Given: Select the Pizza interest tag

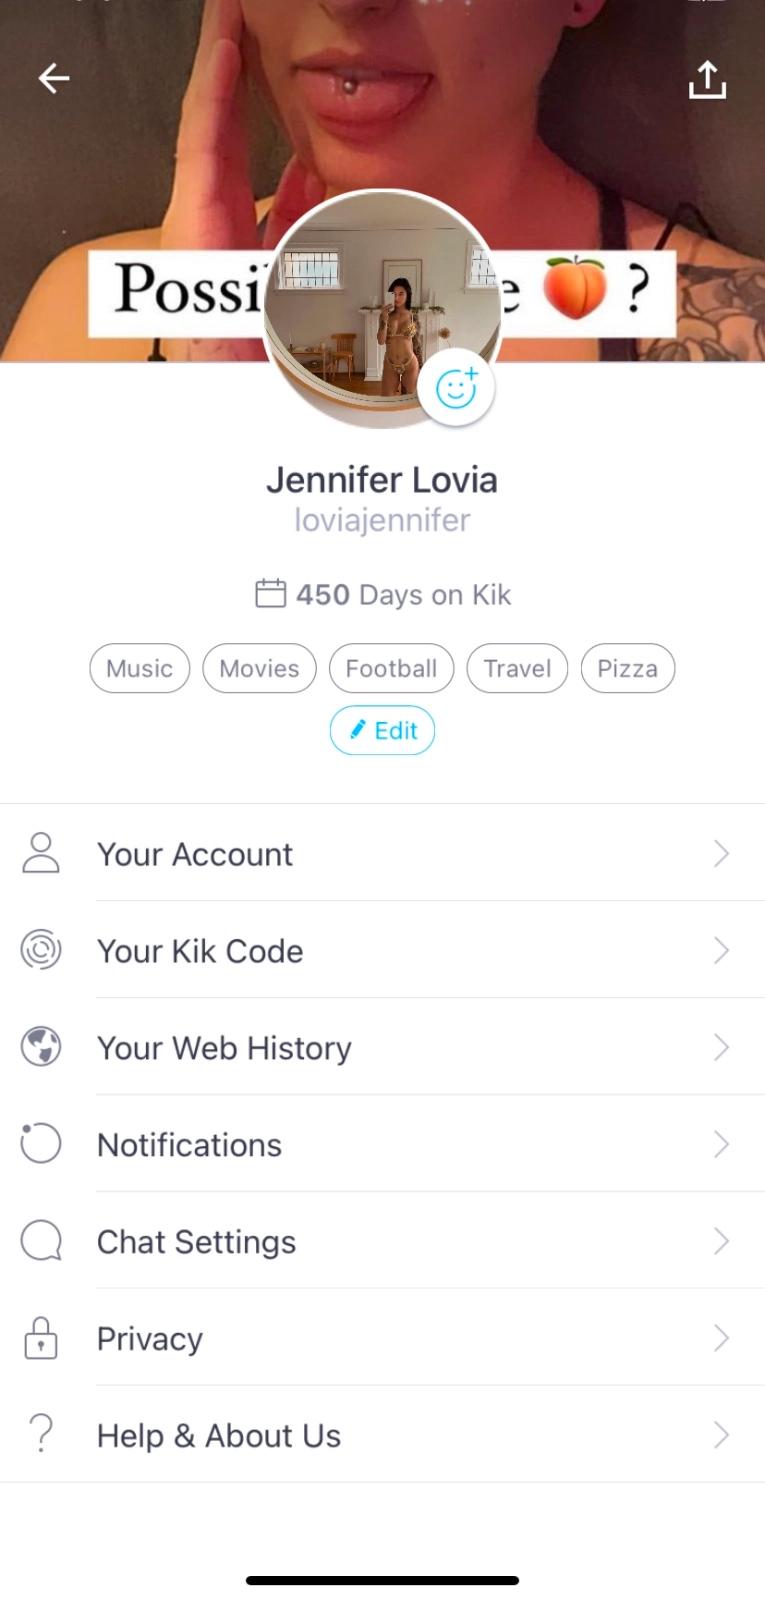Looking at the screenshot, I should click(627, 668).
